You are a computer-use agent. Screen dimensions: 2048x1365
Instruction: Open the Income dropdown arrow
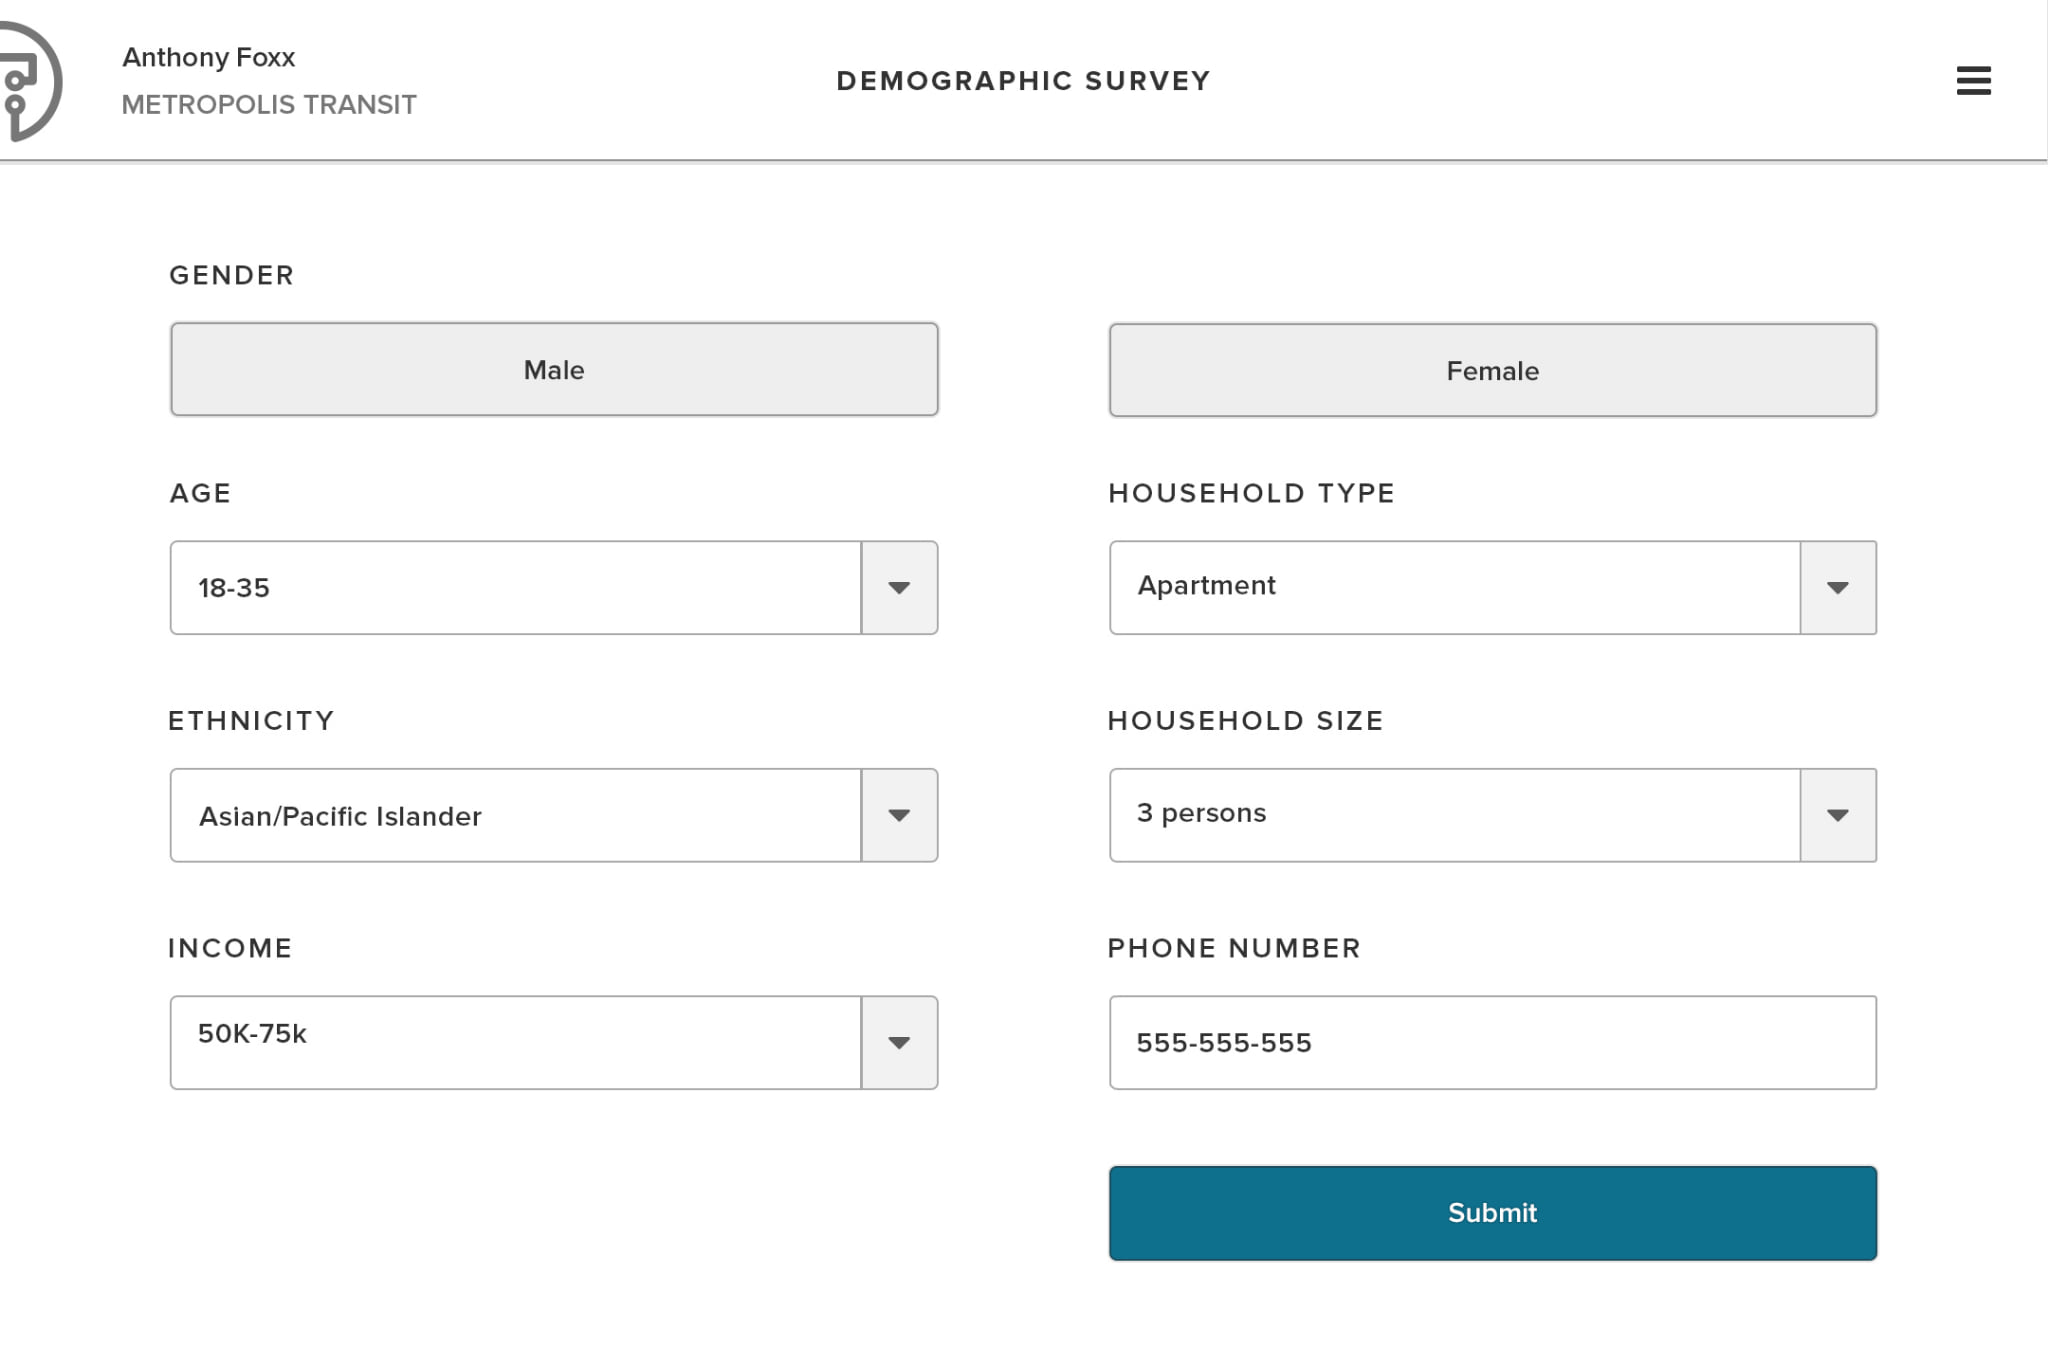[899, 1042]
